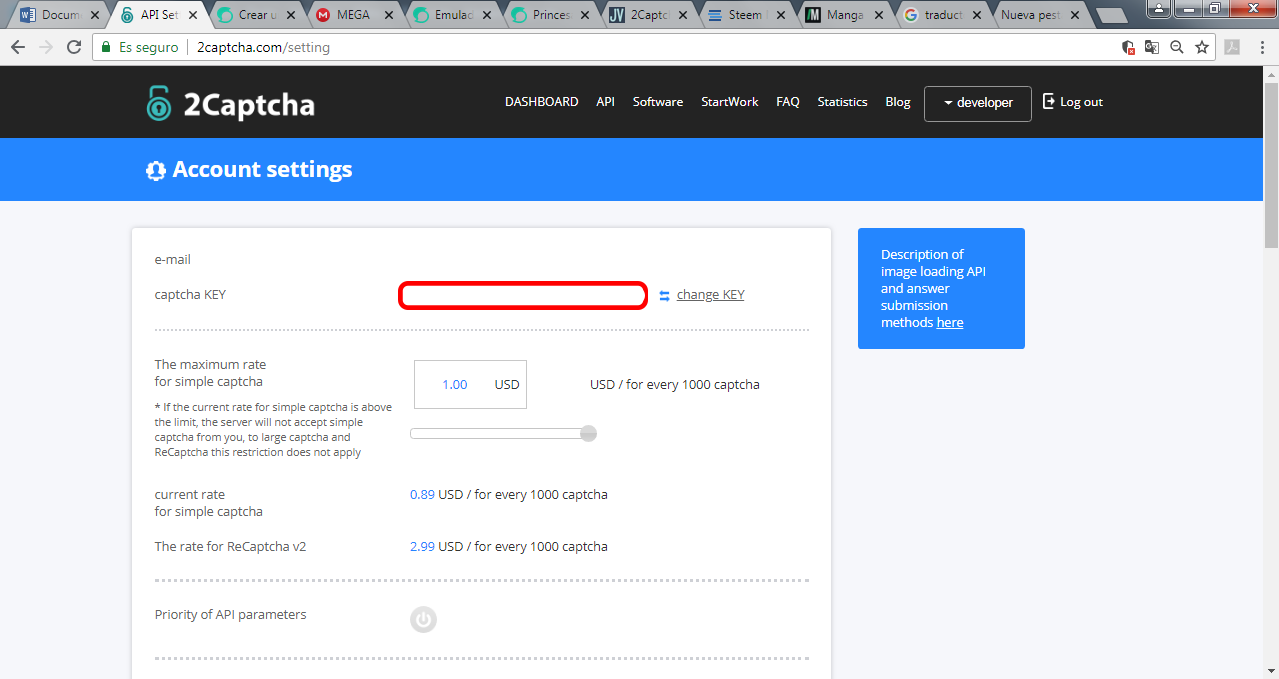Click the PDF extension icon
The image size is (1279, 679).
(1233, 47)
